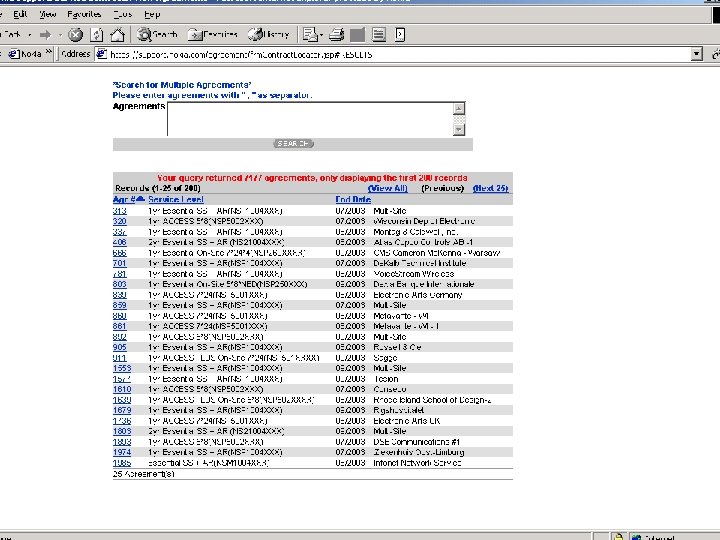Sort by the Agr # column header
The width and height of the screenshot is (720, 540).
click(129, 199)
